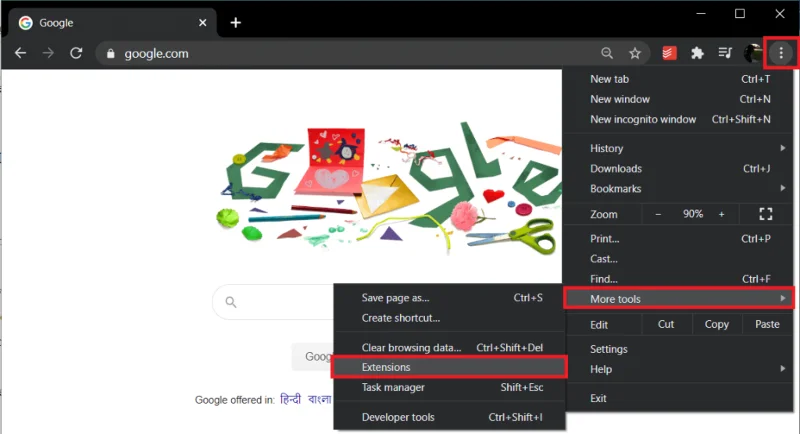
Task: Select the Google tab
Action: (112, 23)
